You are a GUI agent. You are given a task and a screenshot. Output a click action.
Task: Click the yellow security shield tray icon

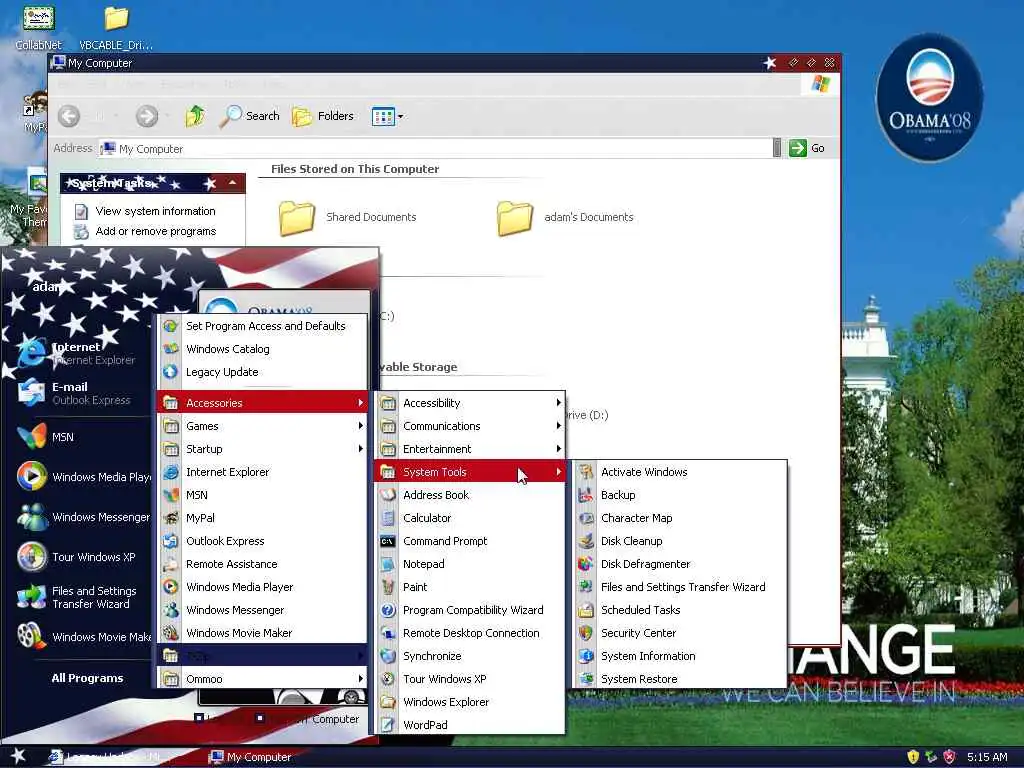pos(913,757)
